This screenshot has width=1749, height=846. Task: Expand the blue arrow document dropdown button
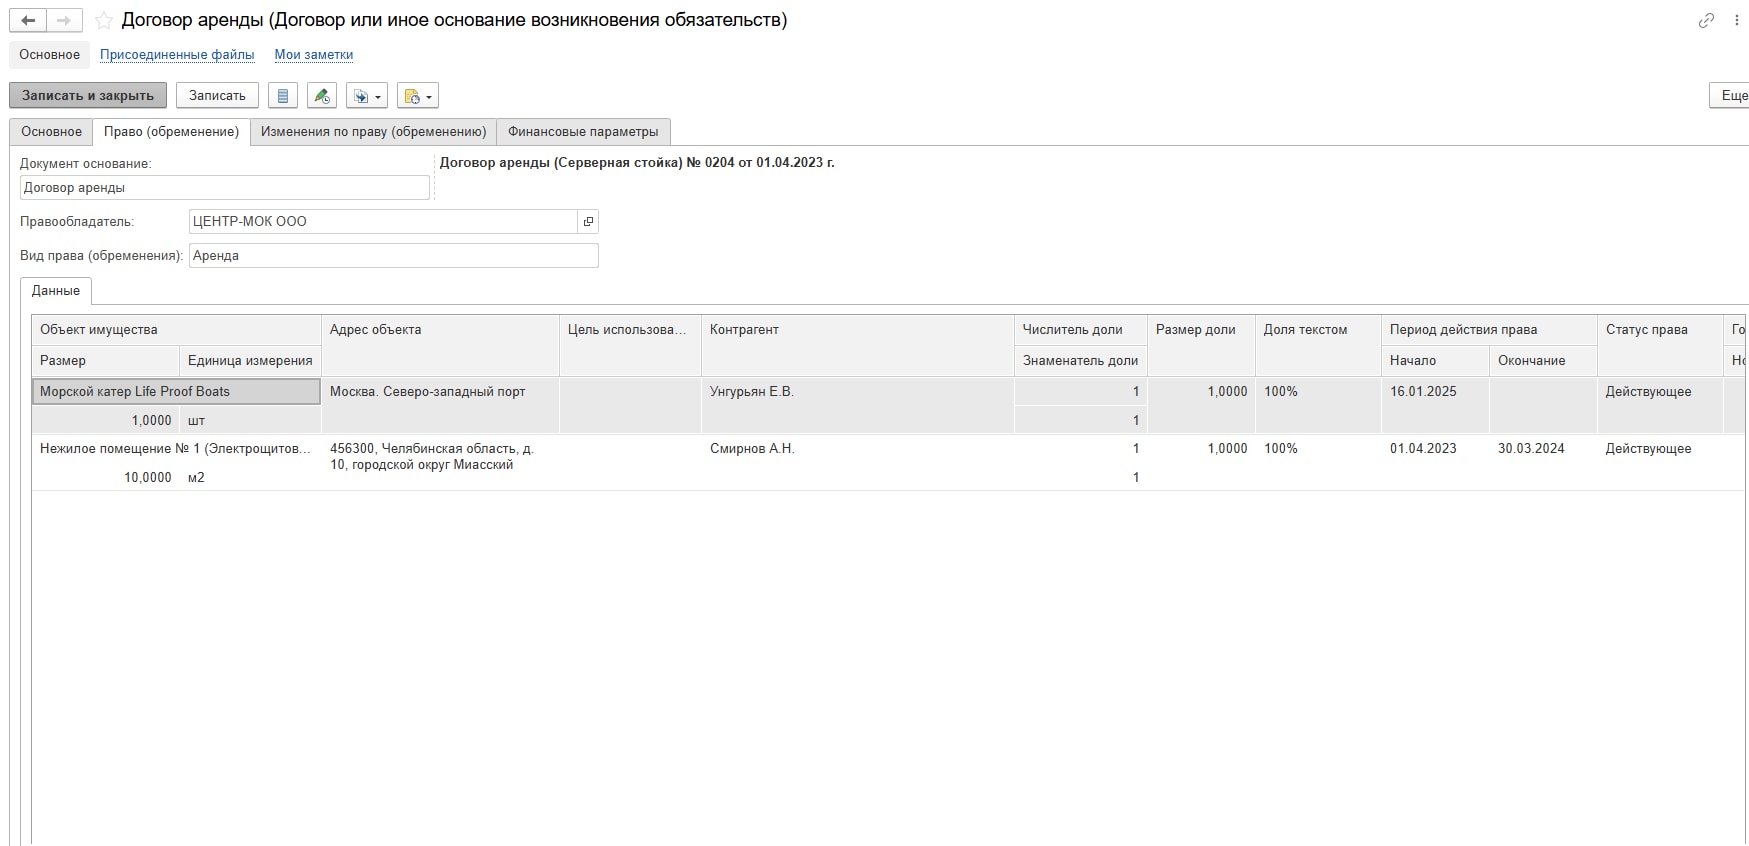(x=367, y=96)
